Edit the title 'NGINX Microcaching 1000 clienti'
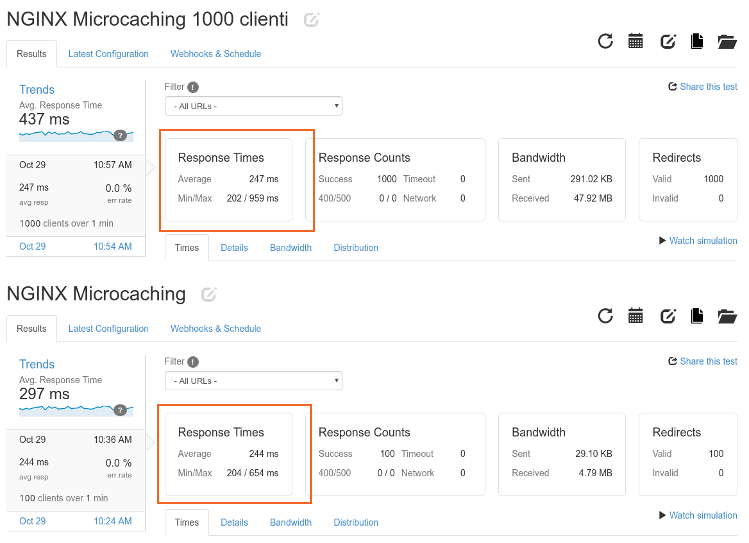This screenshot has height=543, width=749. [311, 20]
